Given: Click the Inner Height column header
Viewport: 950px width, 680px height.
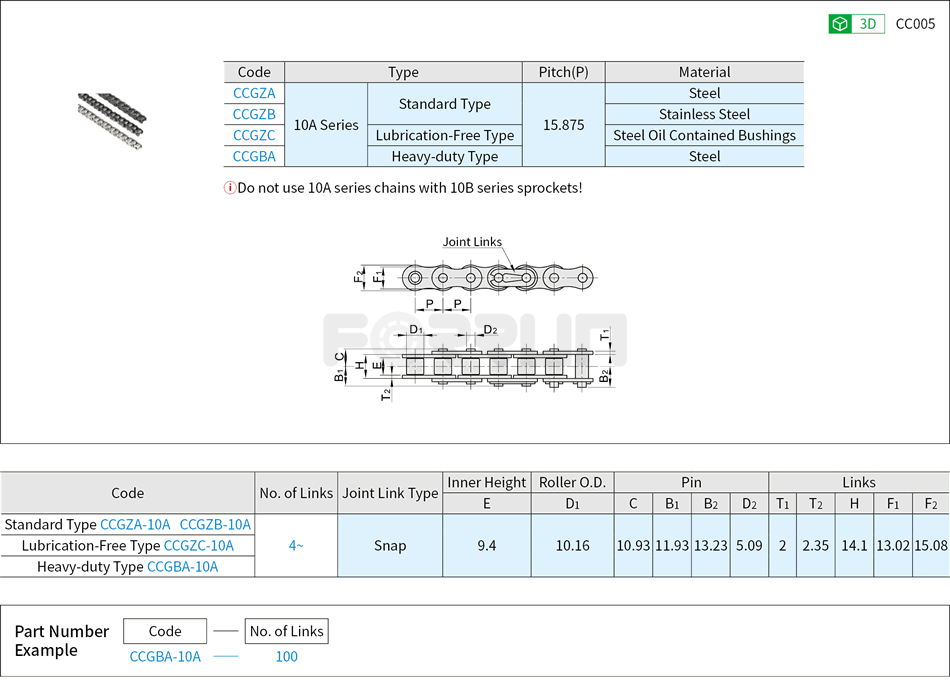Looking at the screenshot, I should tap(487, 482).
